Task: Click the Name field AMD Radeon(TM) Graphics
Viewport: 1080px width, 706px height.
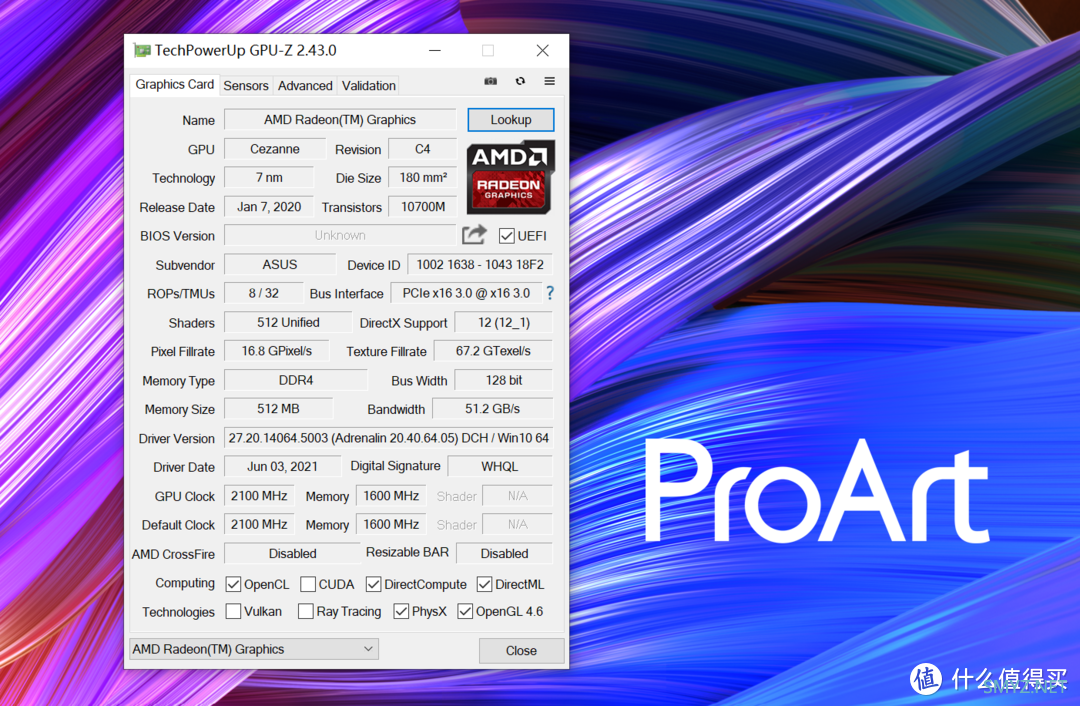Action: 340,119
